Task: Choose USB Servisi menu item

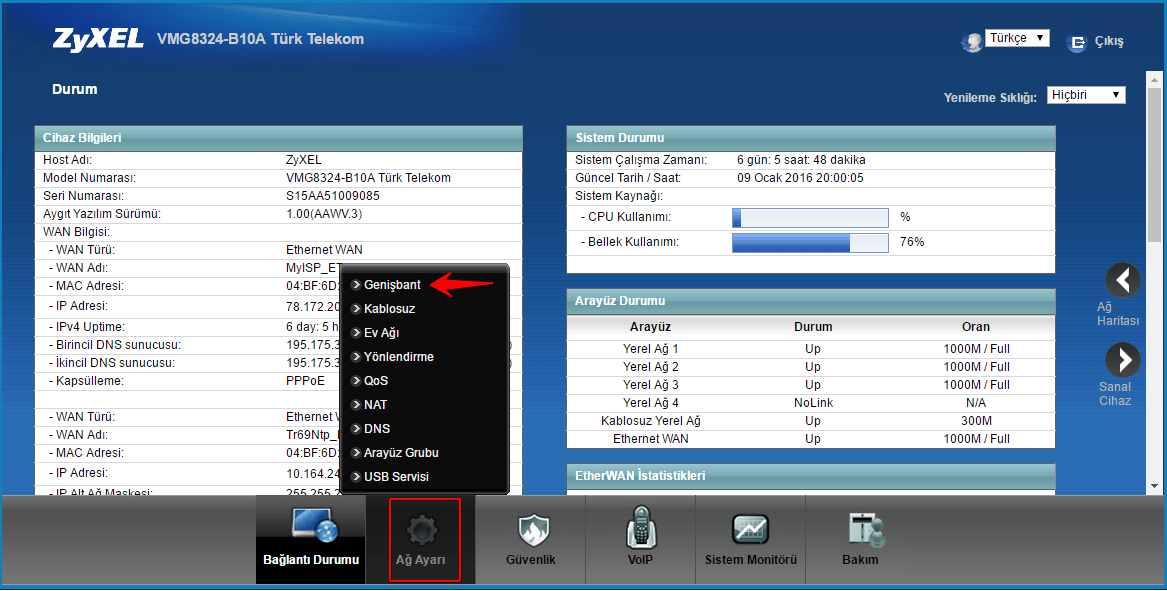Action: pyautogui.click(x=396, y=477)
